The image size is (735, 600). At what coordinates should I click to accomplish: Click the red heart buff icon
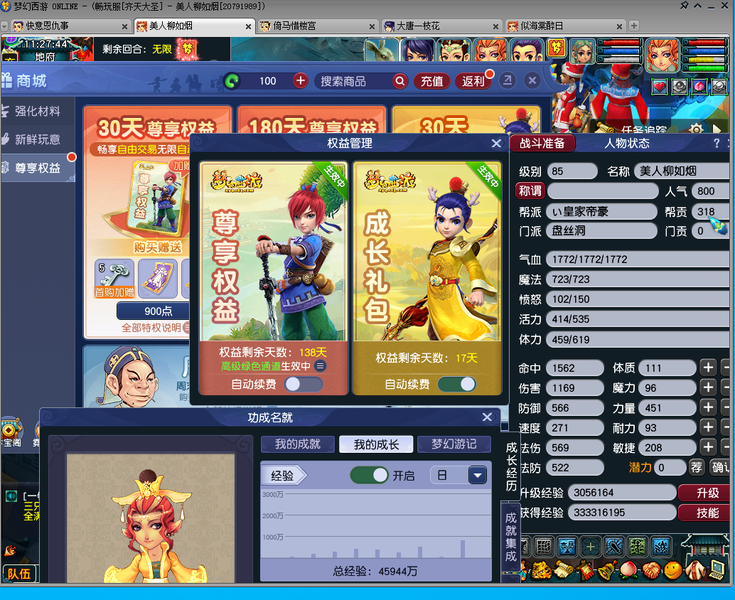(660, 87)
